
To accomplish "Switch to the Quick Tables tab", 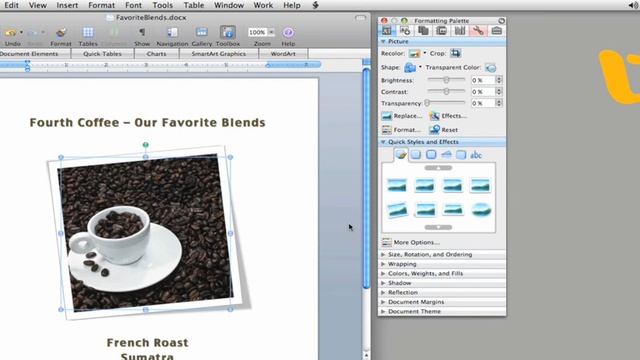I will point(102,54).
